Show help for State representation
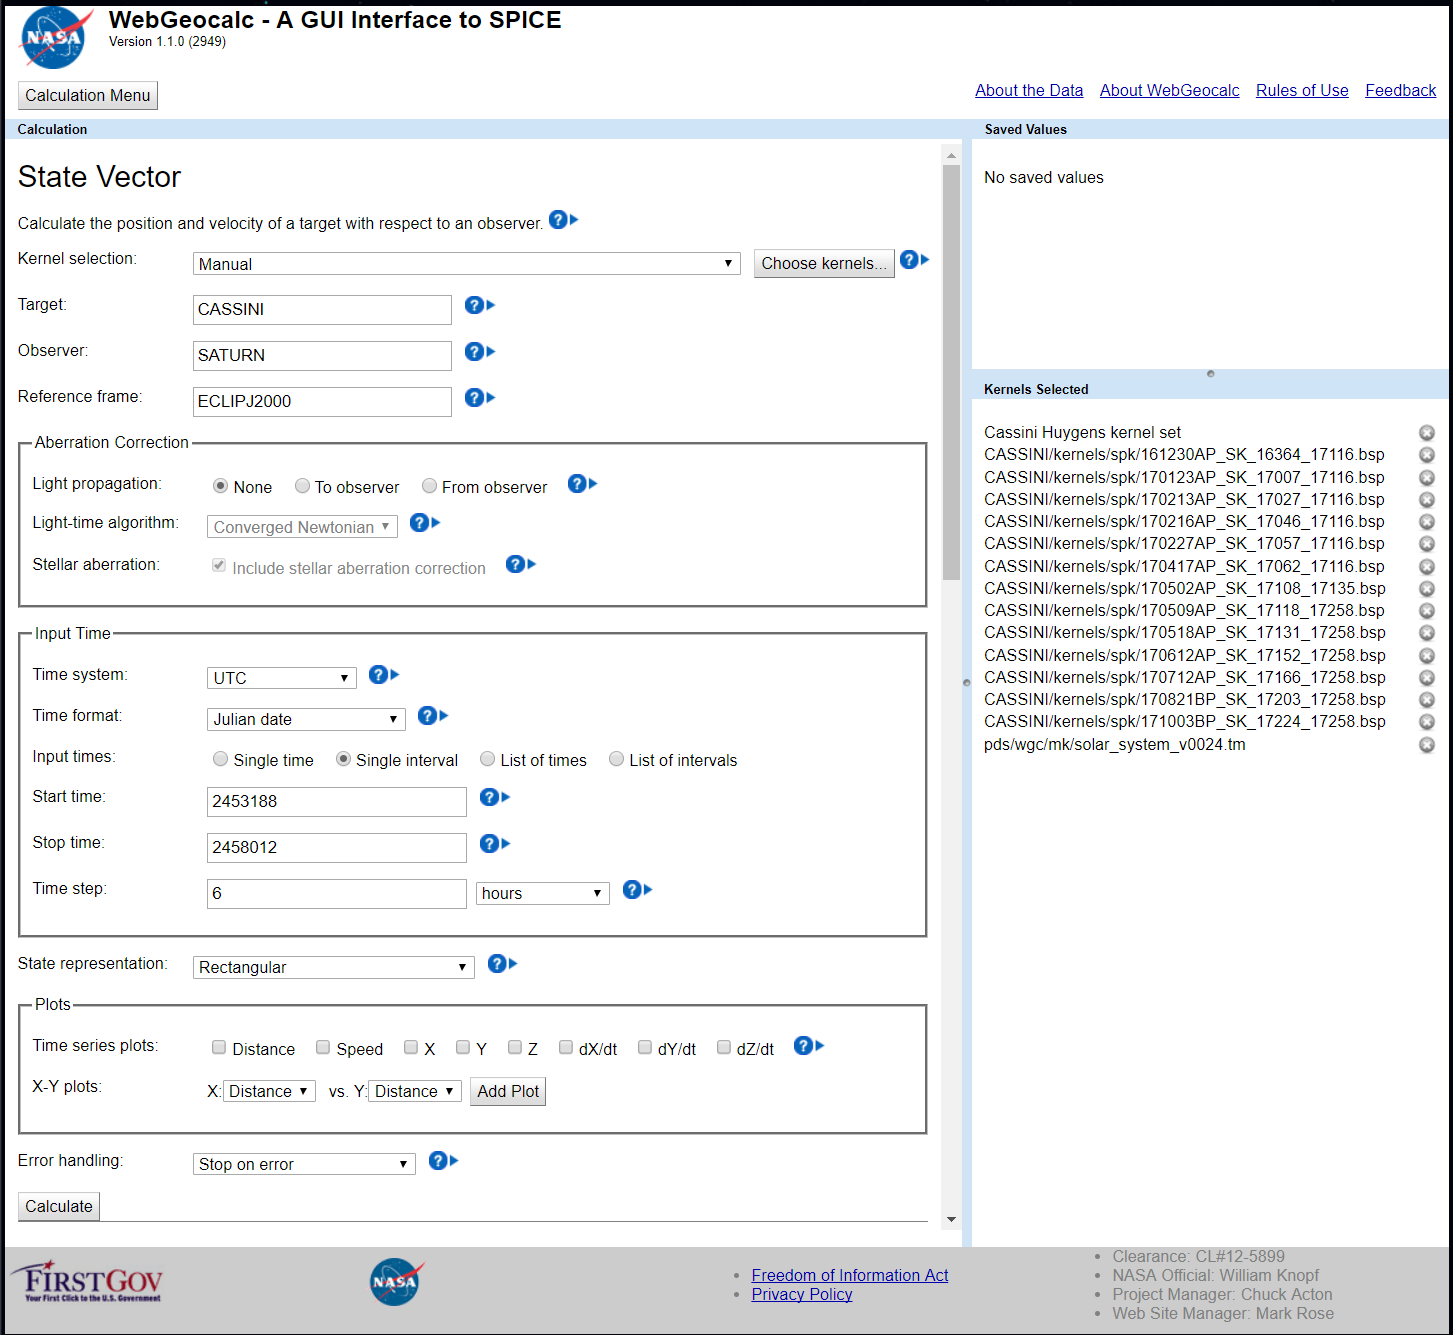1453x1335 pixels. [502, 963]
